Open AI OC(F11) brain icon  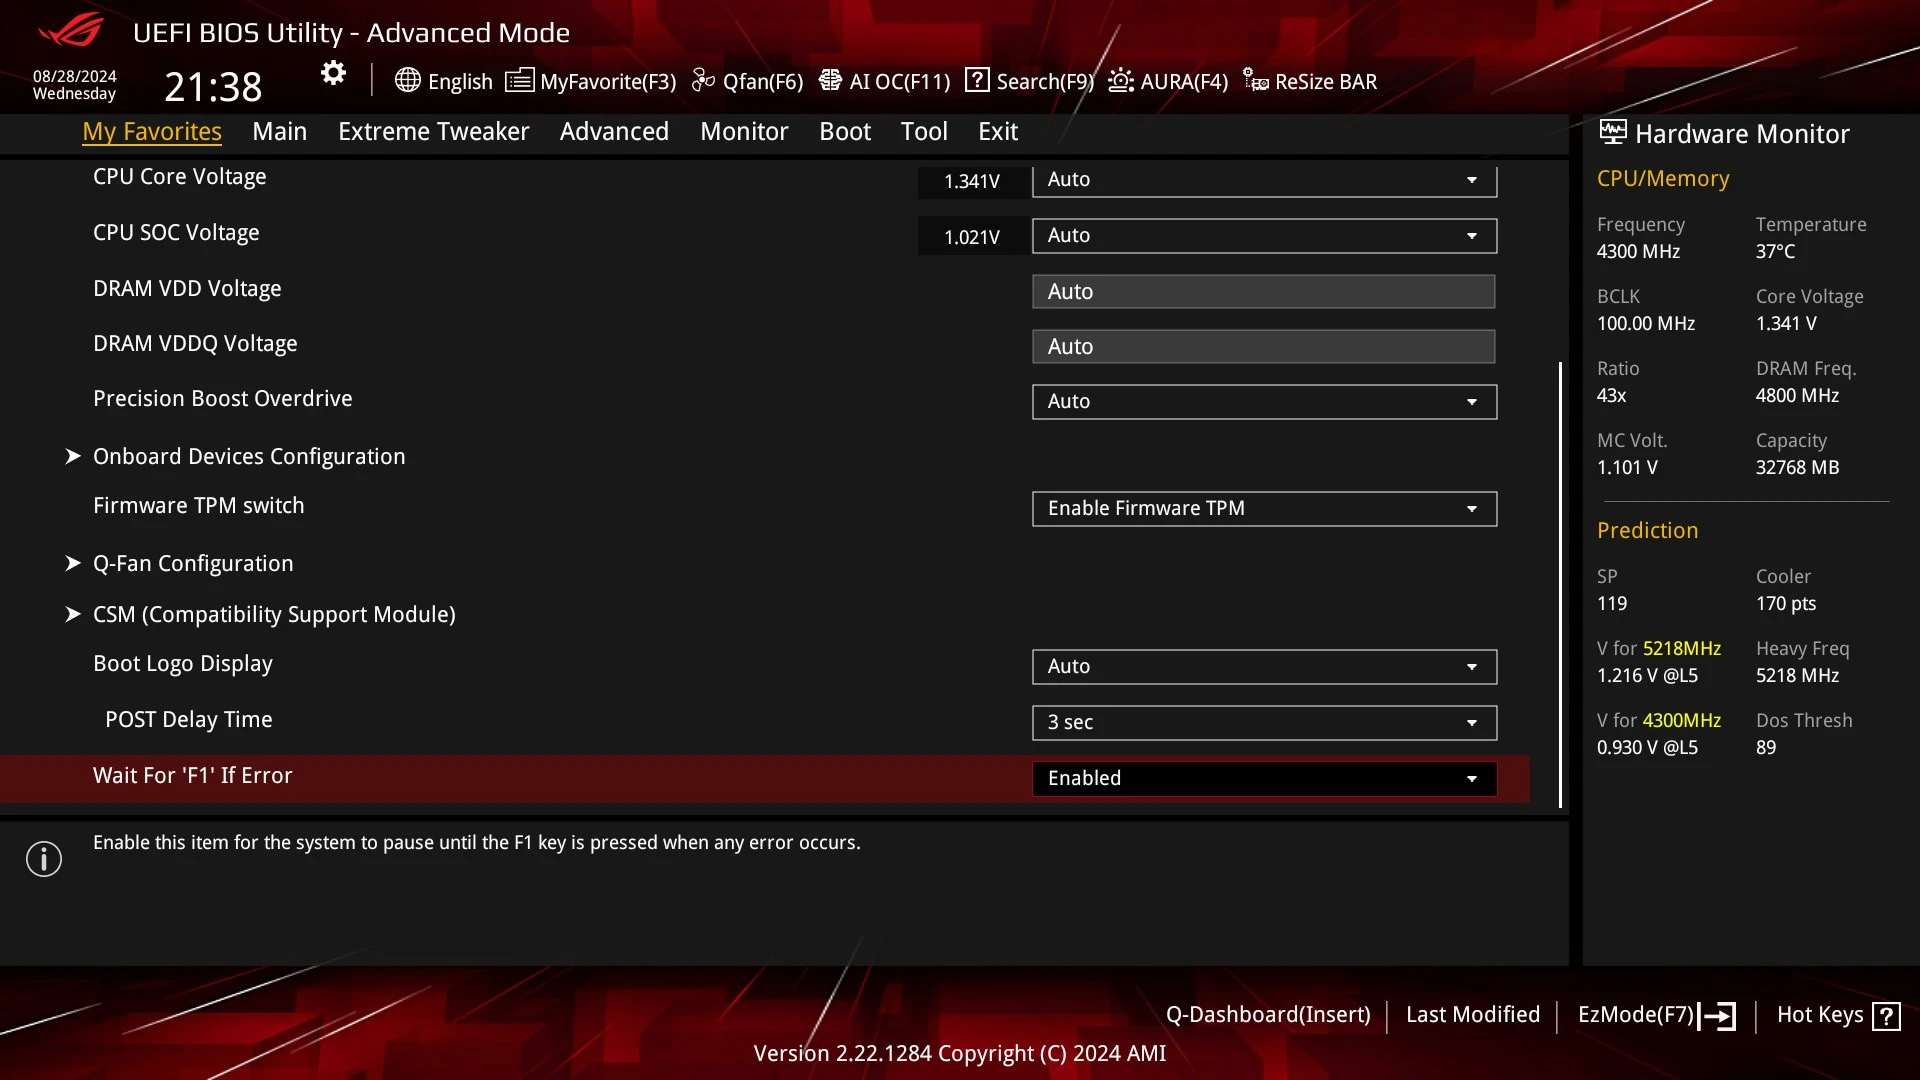[x=830, y=80]
